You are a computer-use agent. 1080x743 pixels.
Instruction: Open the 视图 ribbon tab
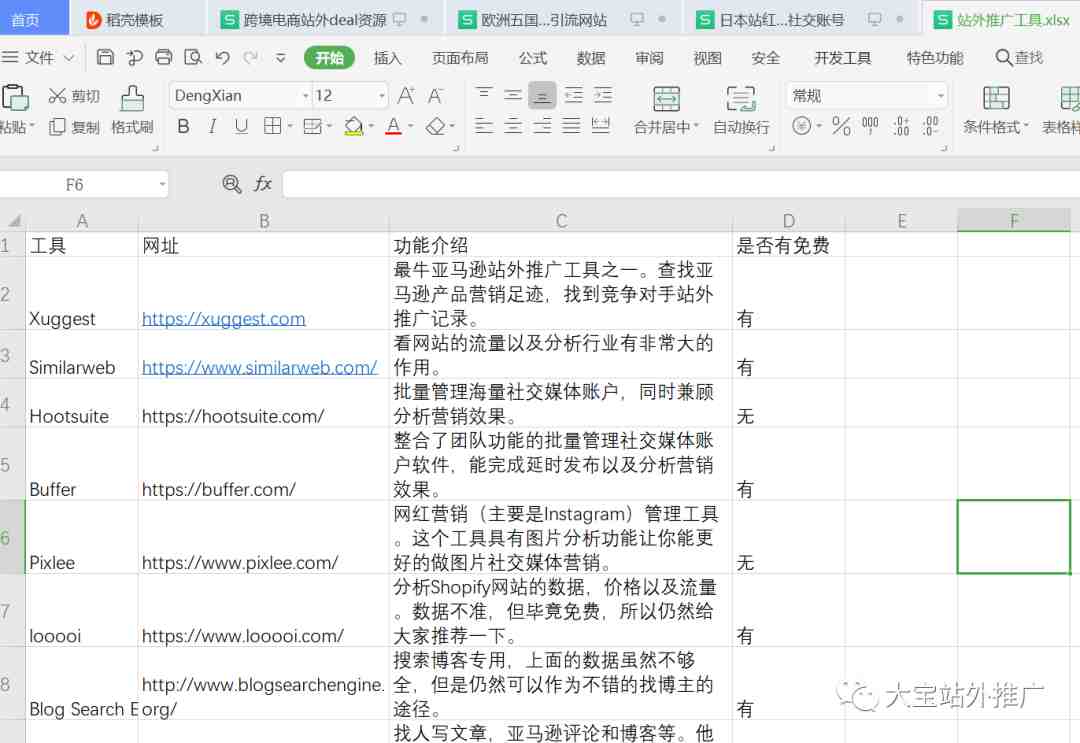tap(707, 58)
